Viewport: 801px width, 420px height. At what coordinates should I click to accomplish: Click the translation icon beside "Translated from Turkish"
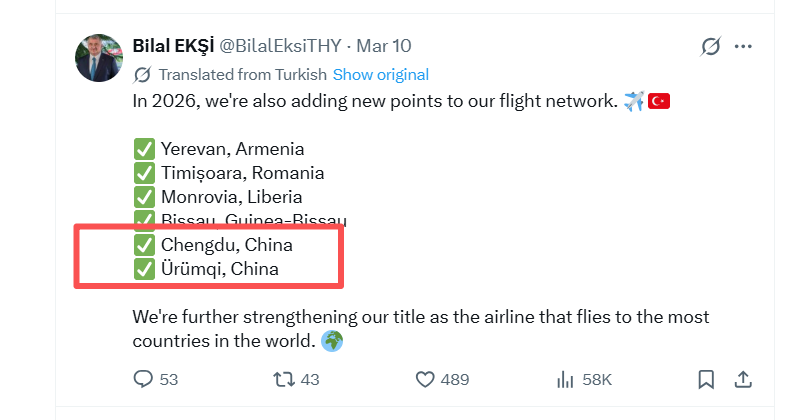point(142,75)
